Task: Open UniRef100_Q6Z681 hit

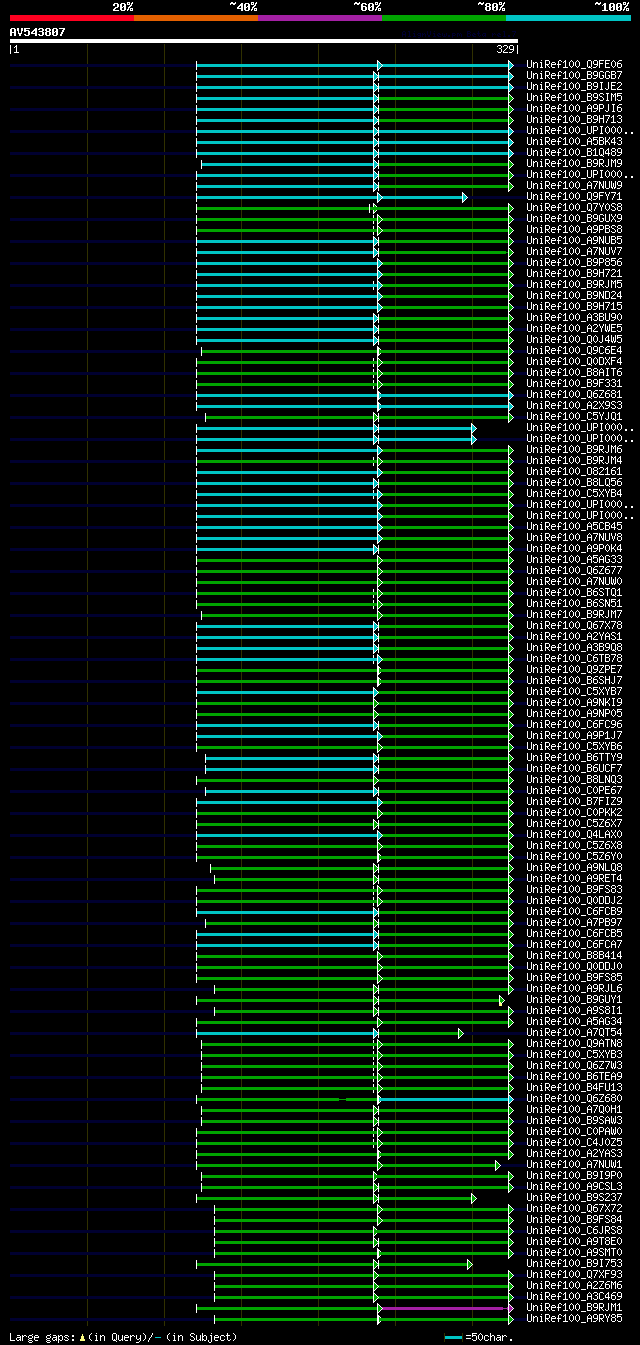Action: tap(574, 394)
